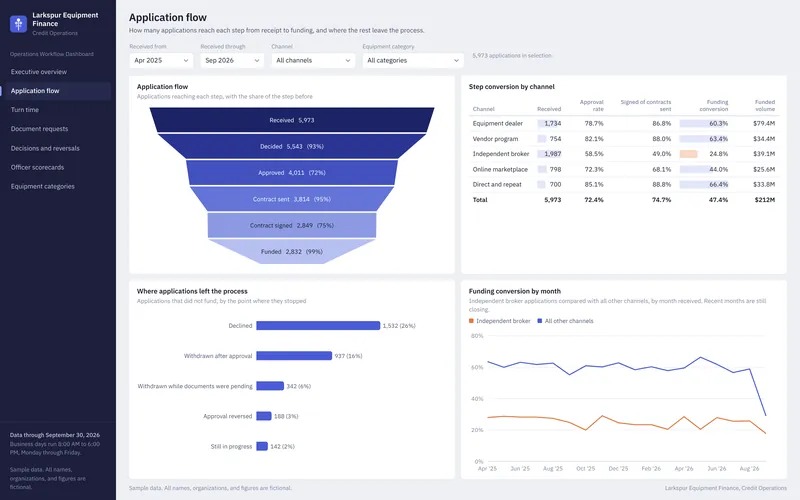
Task: Click the orange Independent broker funding conversion bar
Action: pyautogui.click(x=688, y=154)
